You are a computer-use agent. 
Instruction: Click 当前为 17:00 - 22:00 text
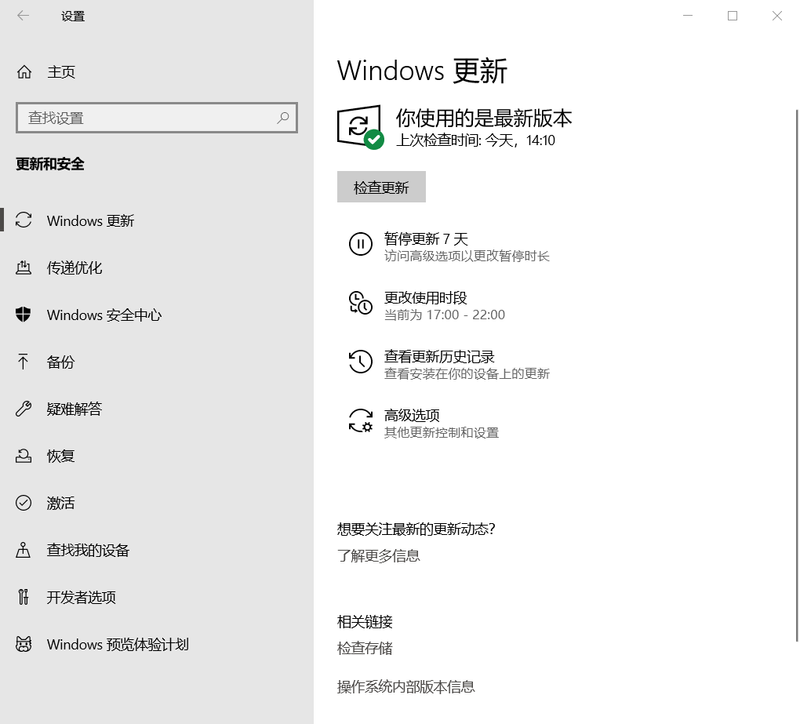[x=444, y=315]
